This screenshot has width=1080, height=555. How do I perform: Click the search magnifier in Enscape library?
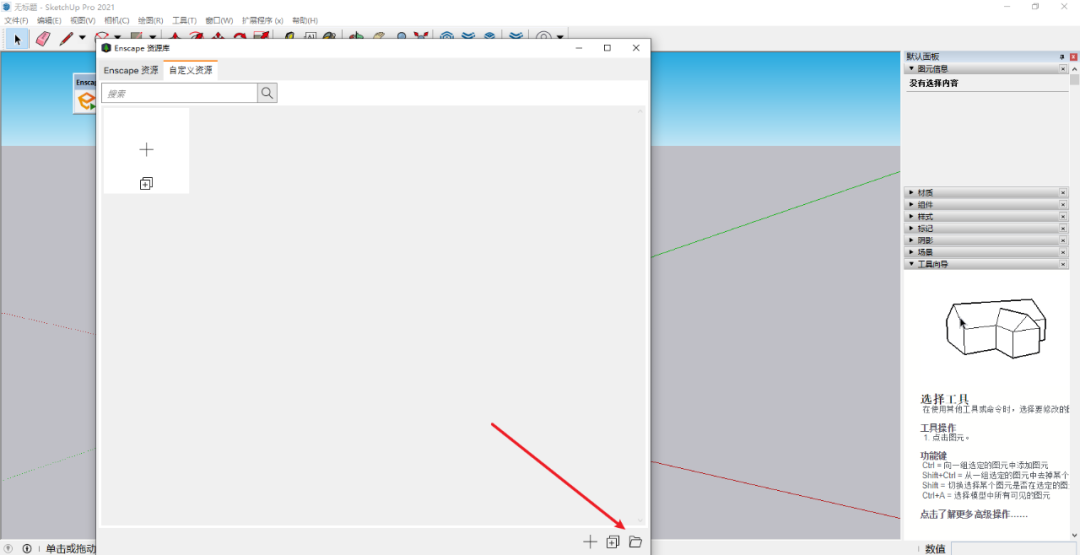267,93
